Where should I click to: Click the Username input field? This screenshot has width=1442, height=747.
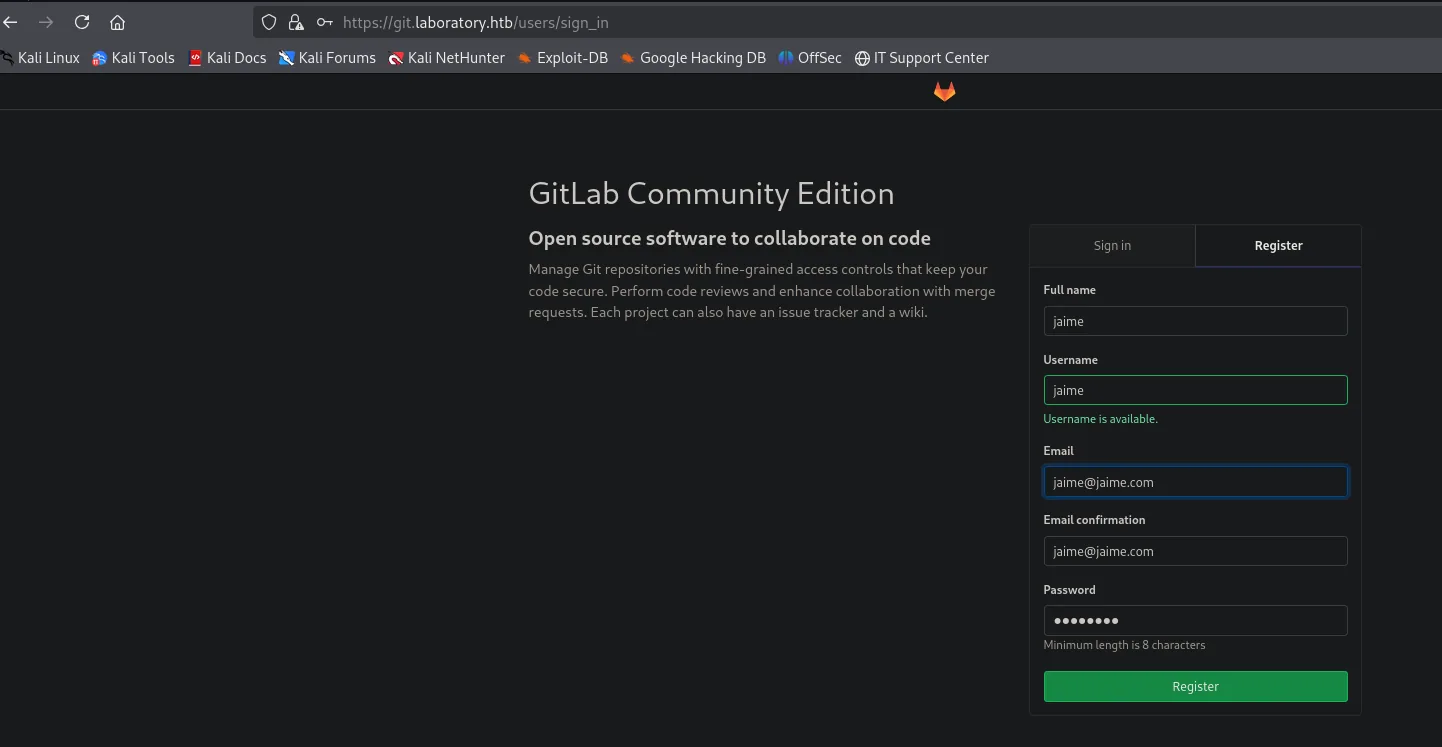[1195, 390]
